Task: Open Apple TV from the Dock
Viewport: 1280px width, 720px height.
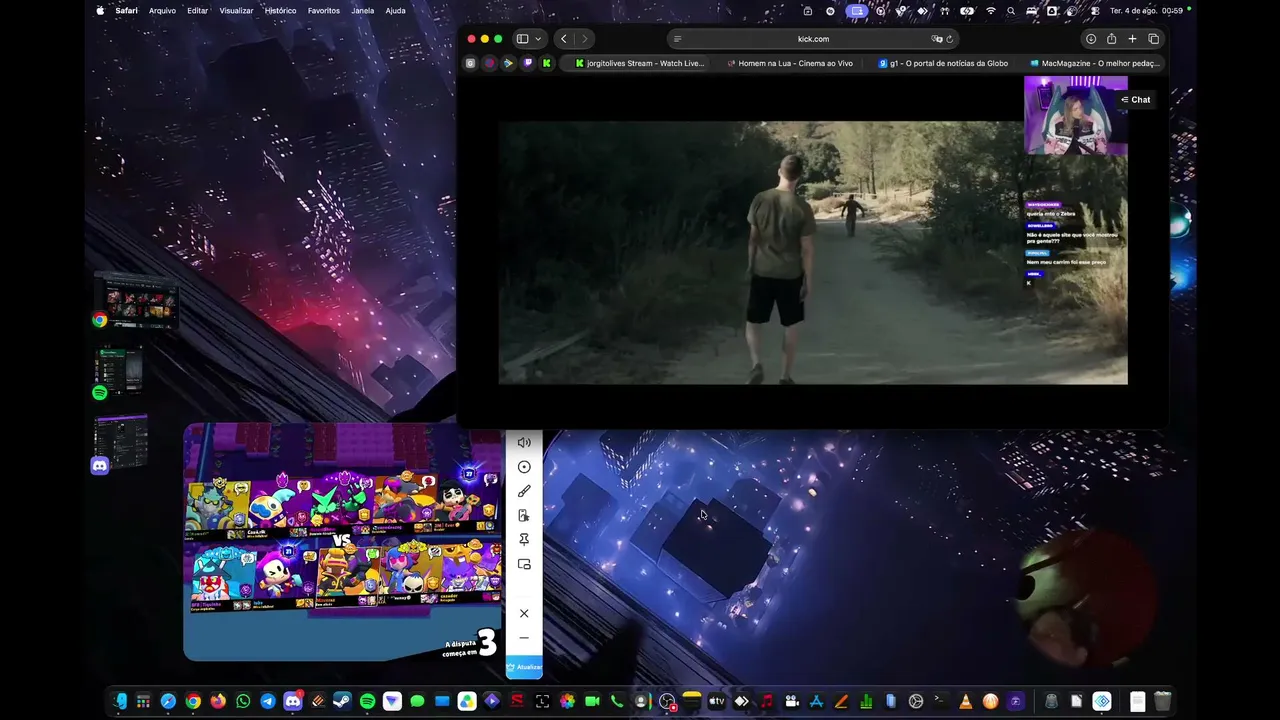Action: (x=717, y=701)
